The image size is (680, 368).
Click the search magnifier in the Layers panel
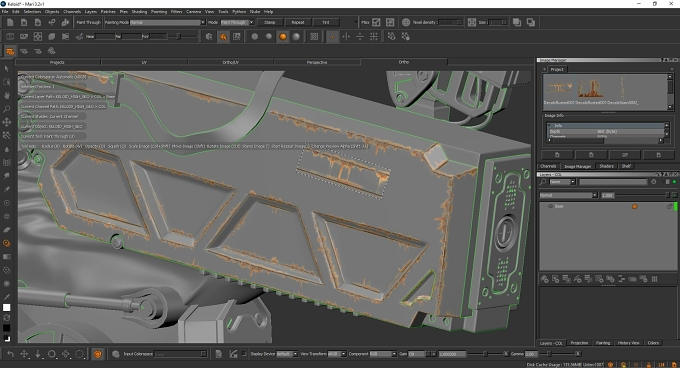coord(543,182)
